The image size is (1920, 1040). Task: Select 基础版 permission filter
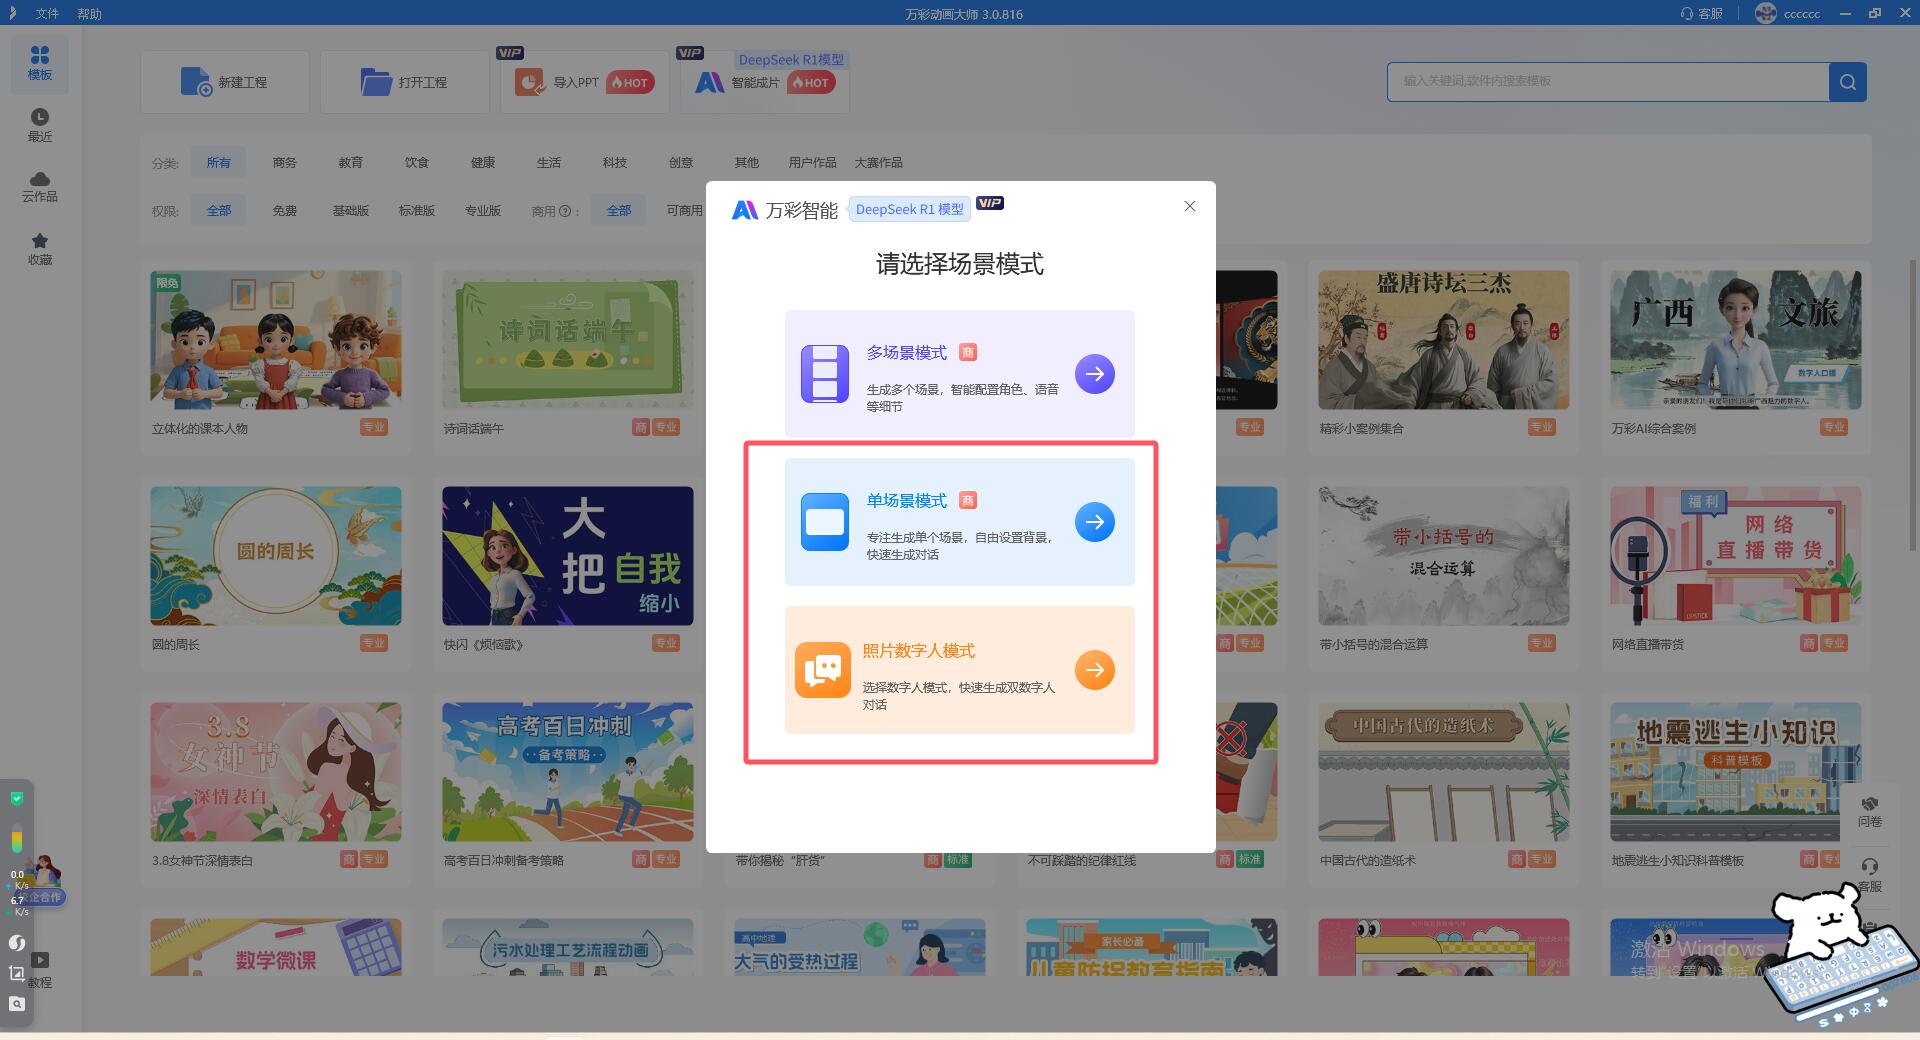coord(351,211)
